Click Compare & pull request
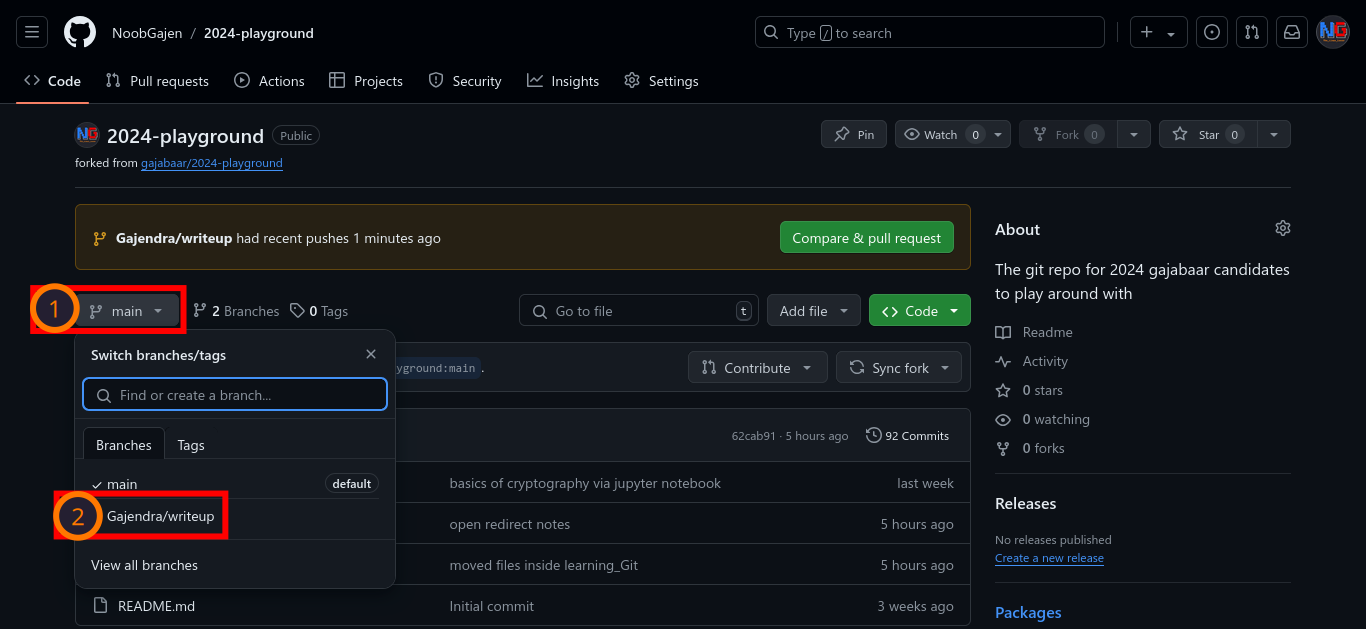This screenshot has width=1366, height=629. coord(867,238)
